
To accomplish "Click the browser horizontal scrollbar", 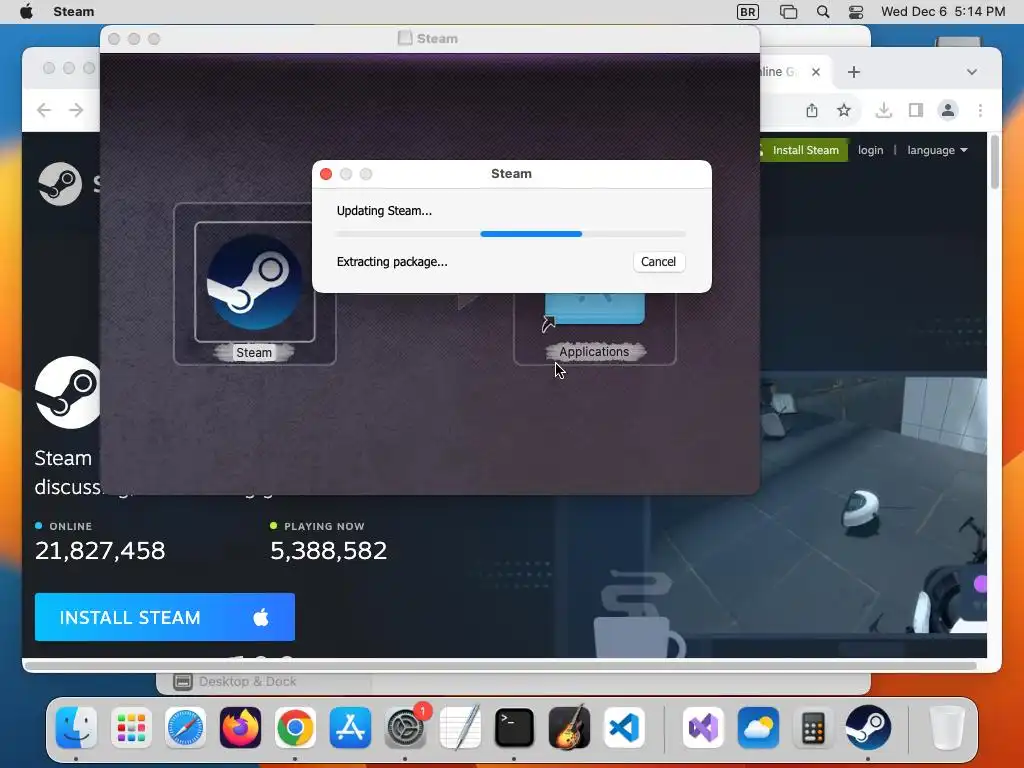I will (x=502, y=665).
